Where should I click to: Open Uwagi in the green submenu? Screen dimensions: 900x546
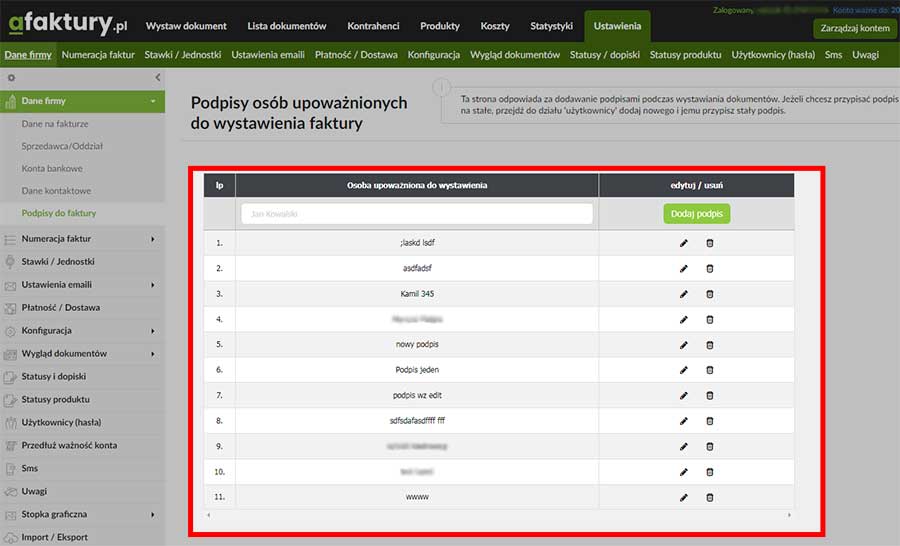tap(866, 55)
